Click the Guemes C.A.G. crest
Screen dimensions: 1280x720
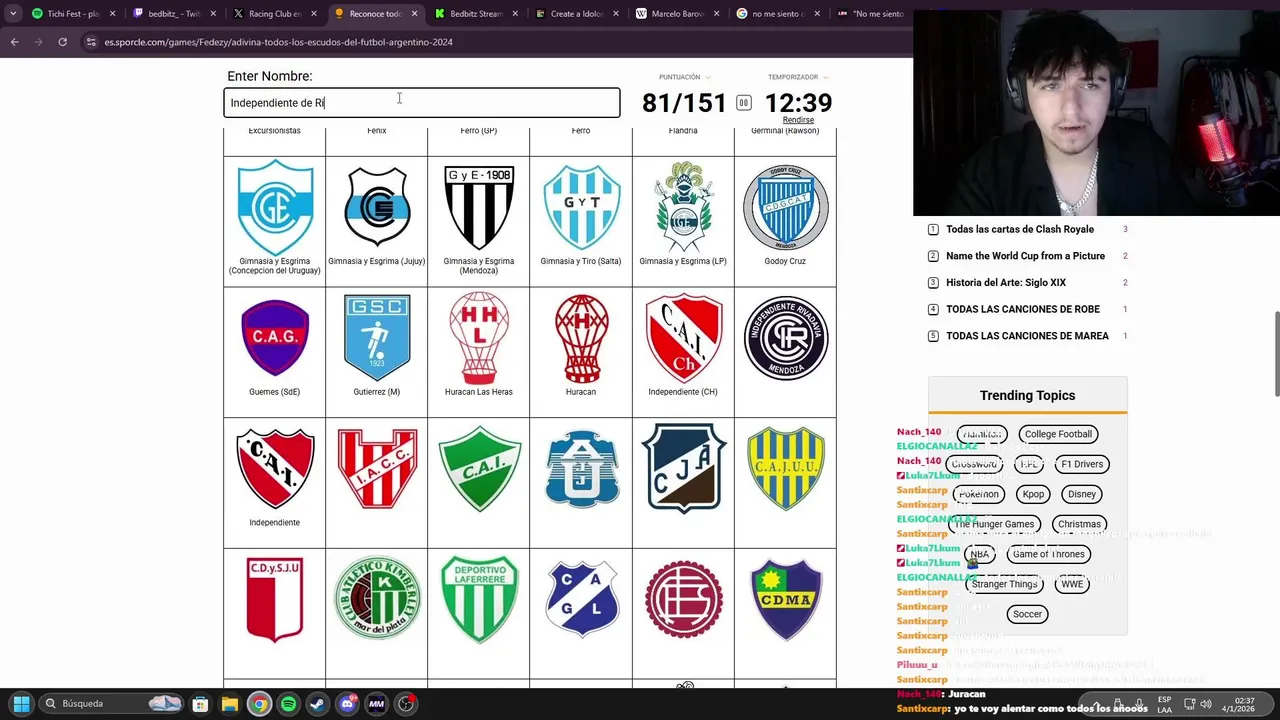point(274,337)
